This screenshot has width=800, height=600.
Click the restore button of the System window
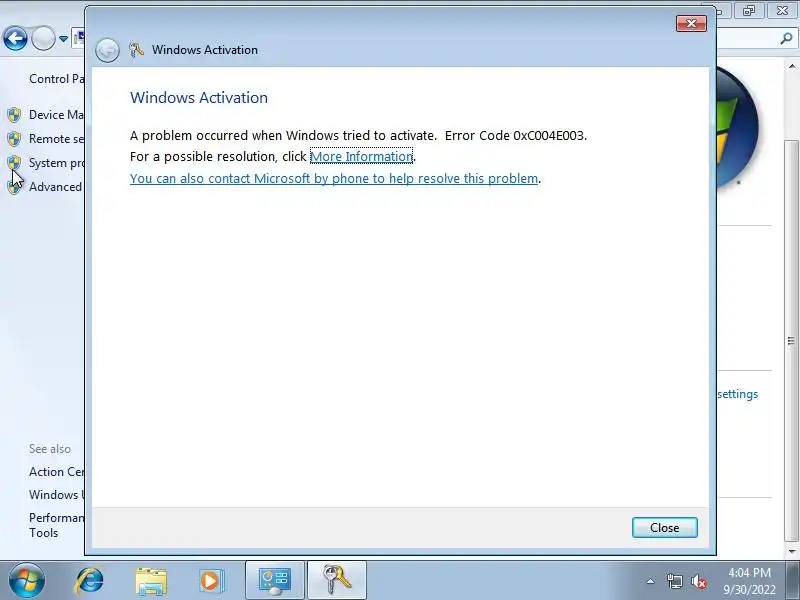(x=748, y=10)
